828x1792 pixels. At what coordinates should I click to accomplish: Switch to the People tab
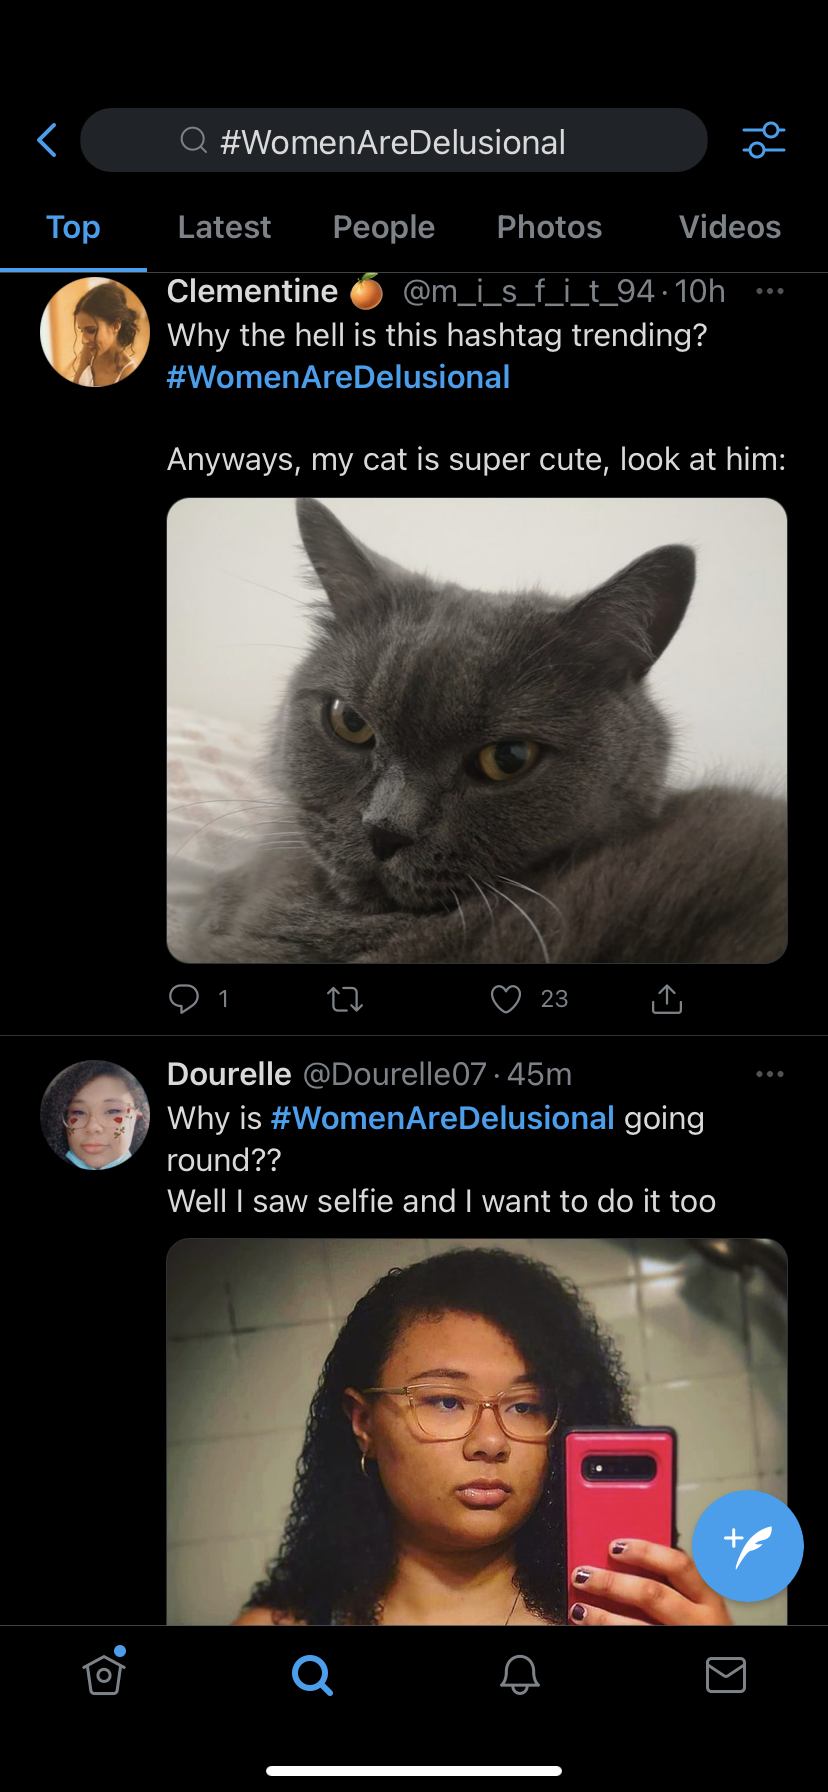(x=383, y=227)
